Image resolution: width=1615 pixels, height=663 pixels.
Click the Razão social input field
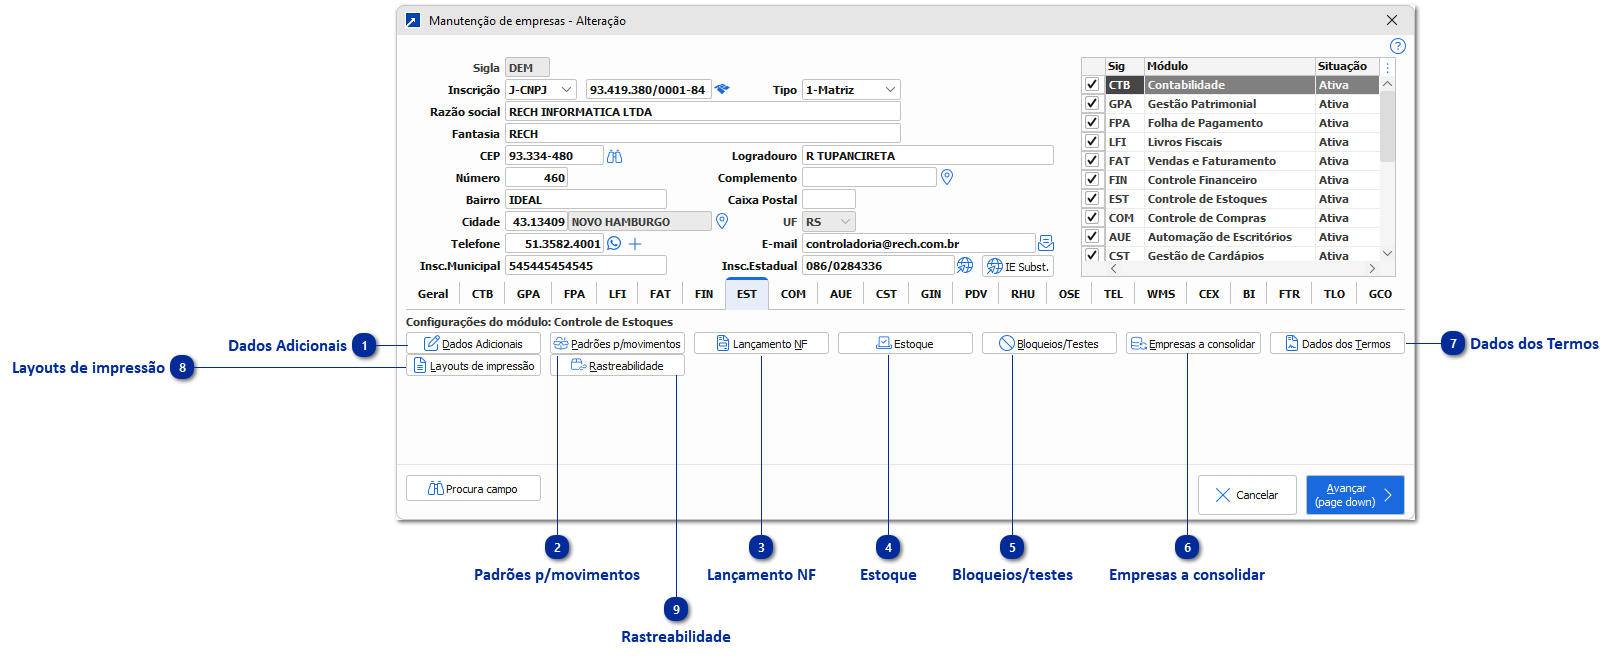coord(702,112)
